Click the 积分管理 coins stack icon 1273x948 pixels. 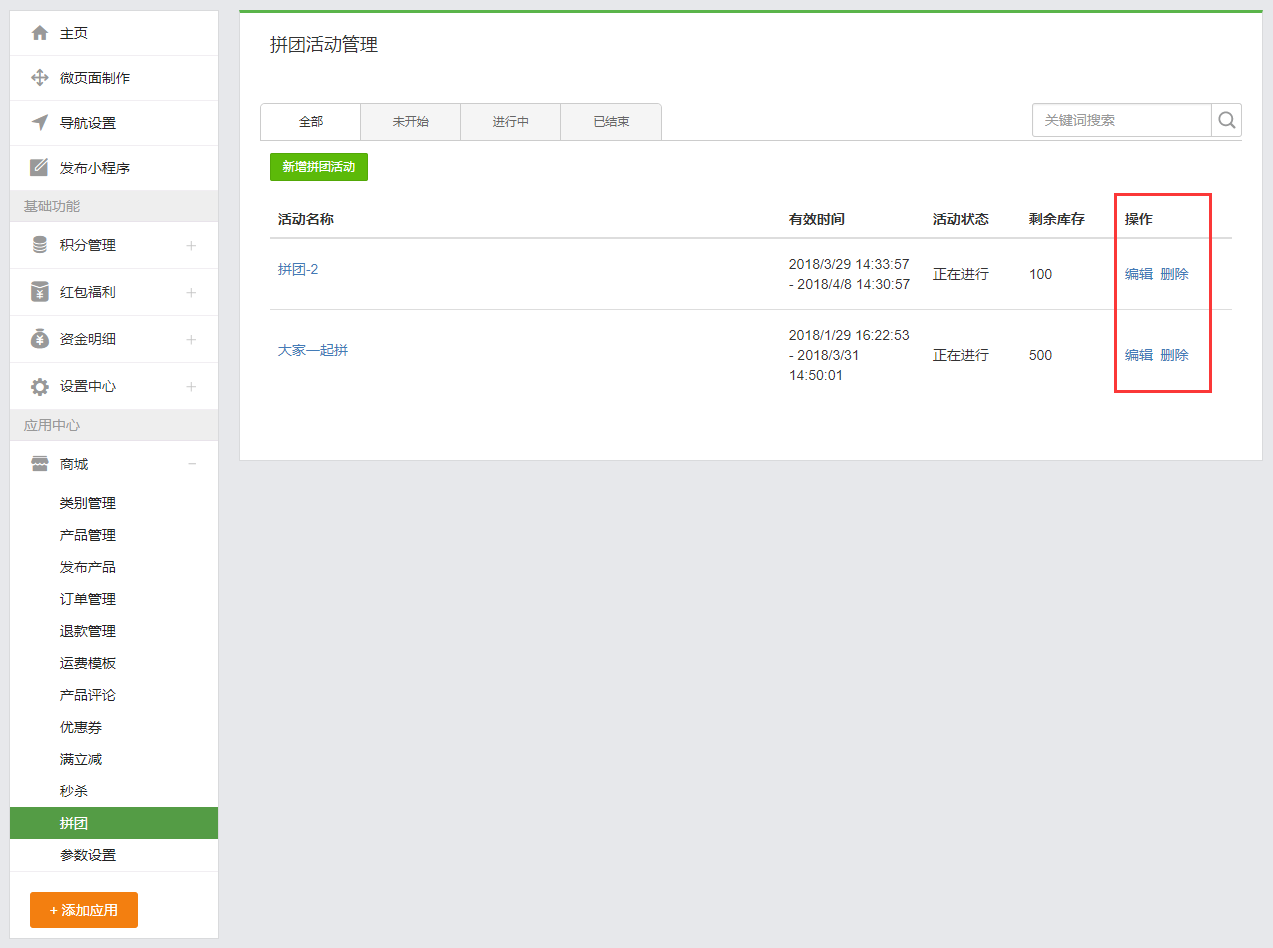pyautogui.click(x=40, y=245)
